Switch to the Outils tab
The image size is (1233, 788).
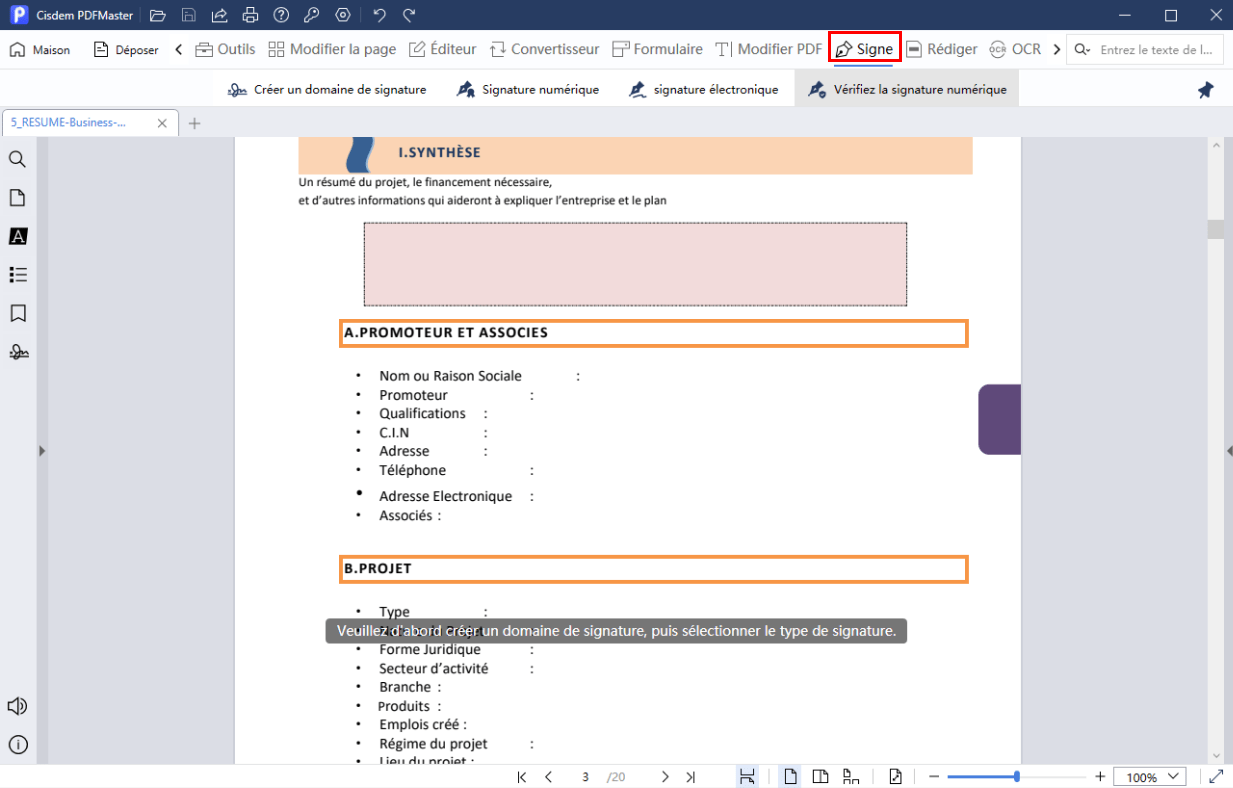pos(225,49)
